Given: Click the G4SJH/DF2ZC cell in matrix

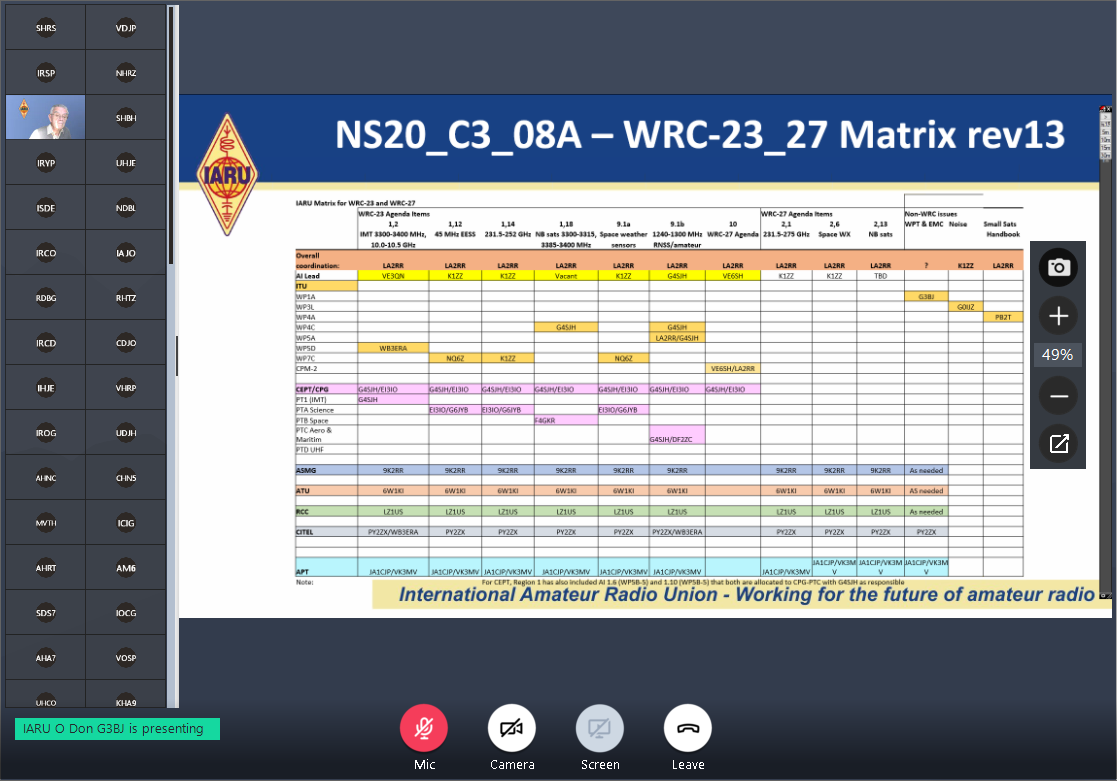Looking at the screenshot, I should click(677, 435).
